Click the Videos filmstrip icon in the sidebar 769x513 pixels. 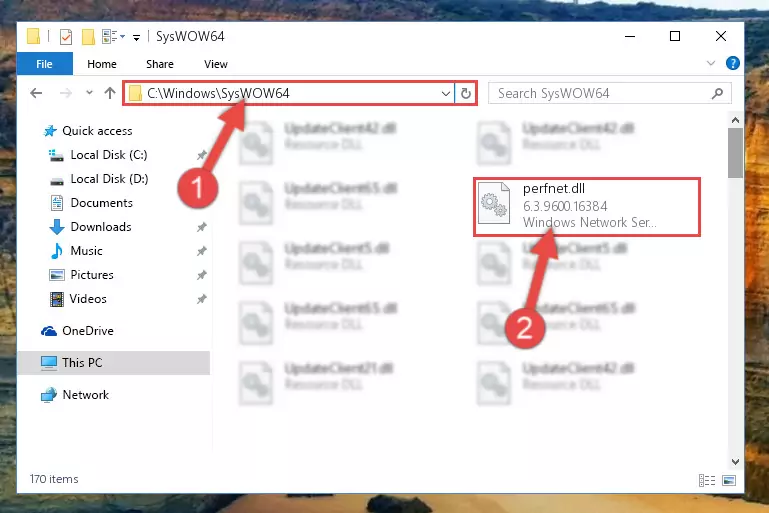tap(57, 299)
